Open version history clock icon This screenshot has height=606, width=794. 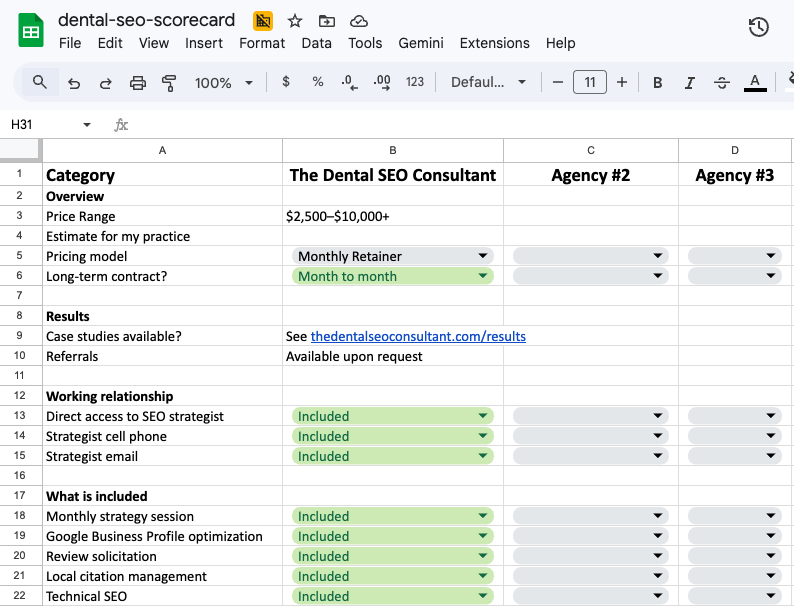(758, 27)
